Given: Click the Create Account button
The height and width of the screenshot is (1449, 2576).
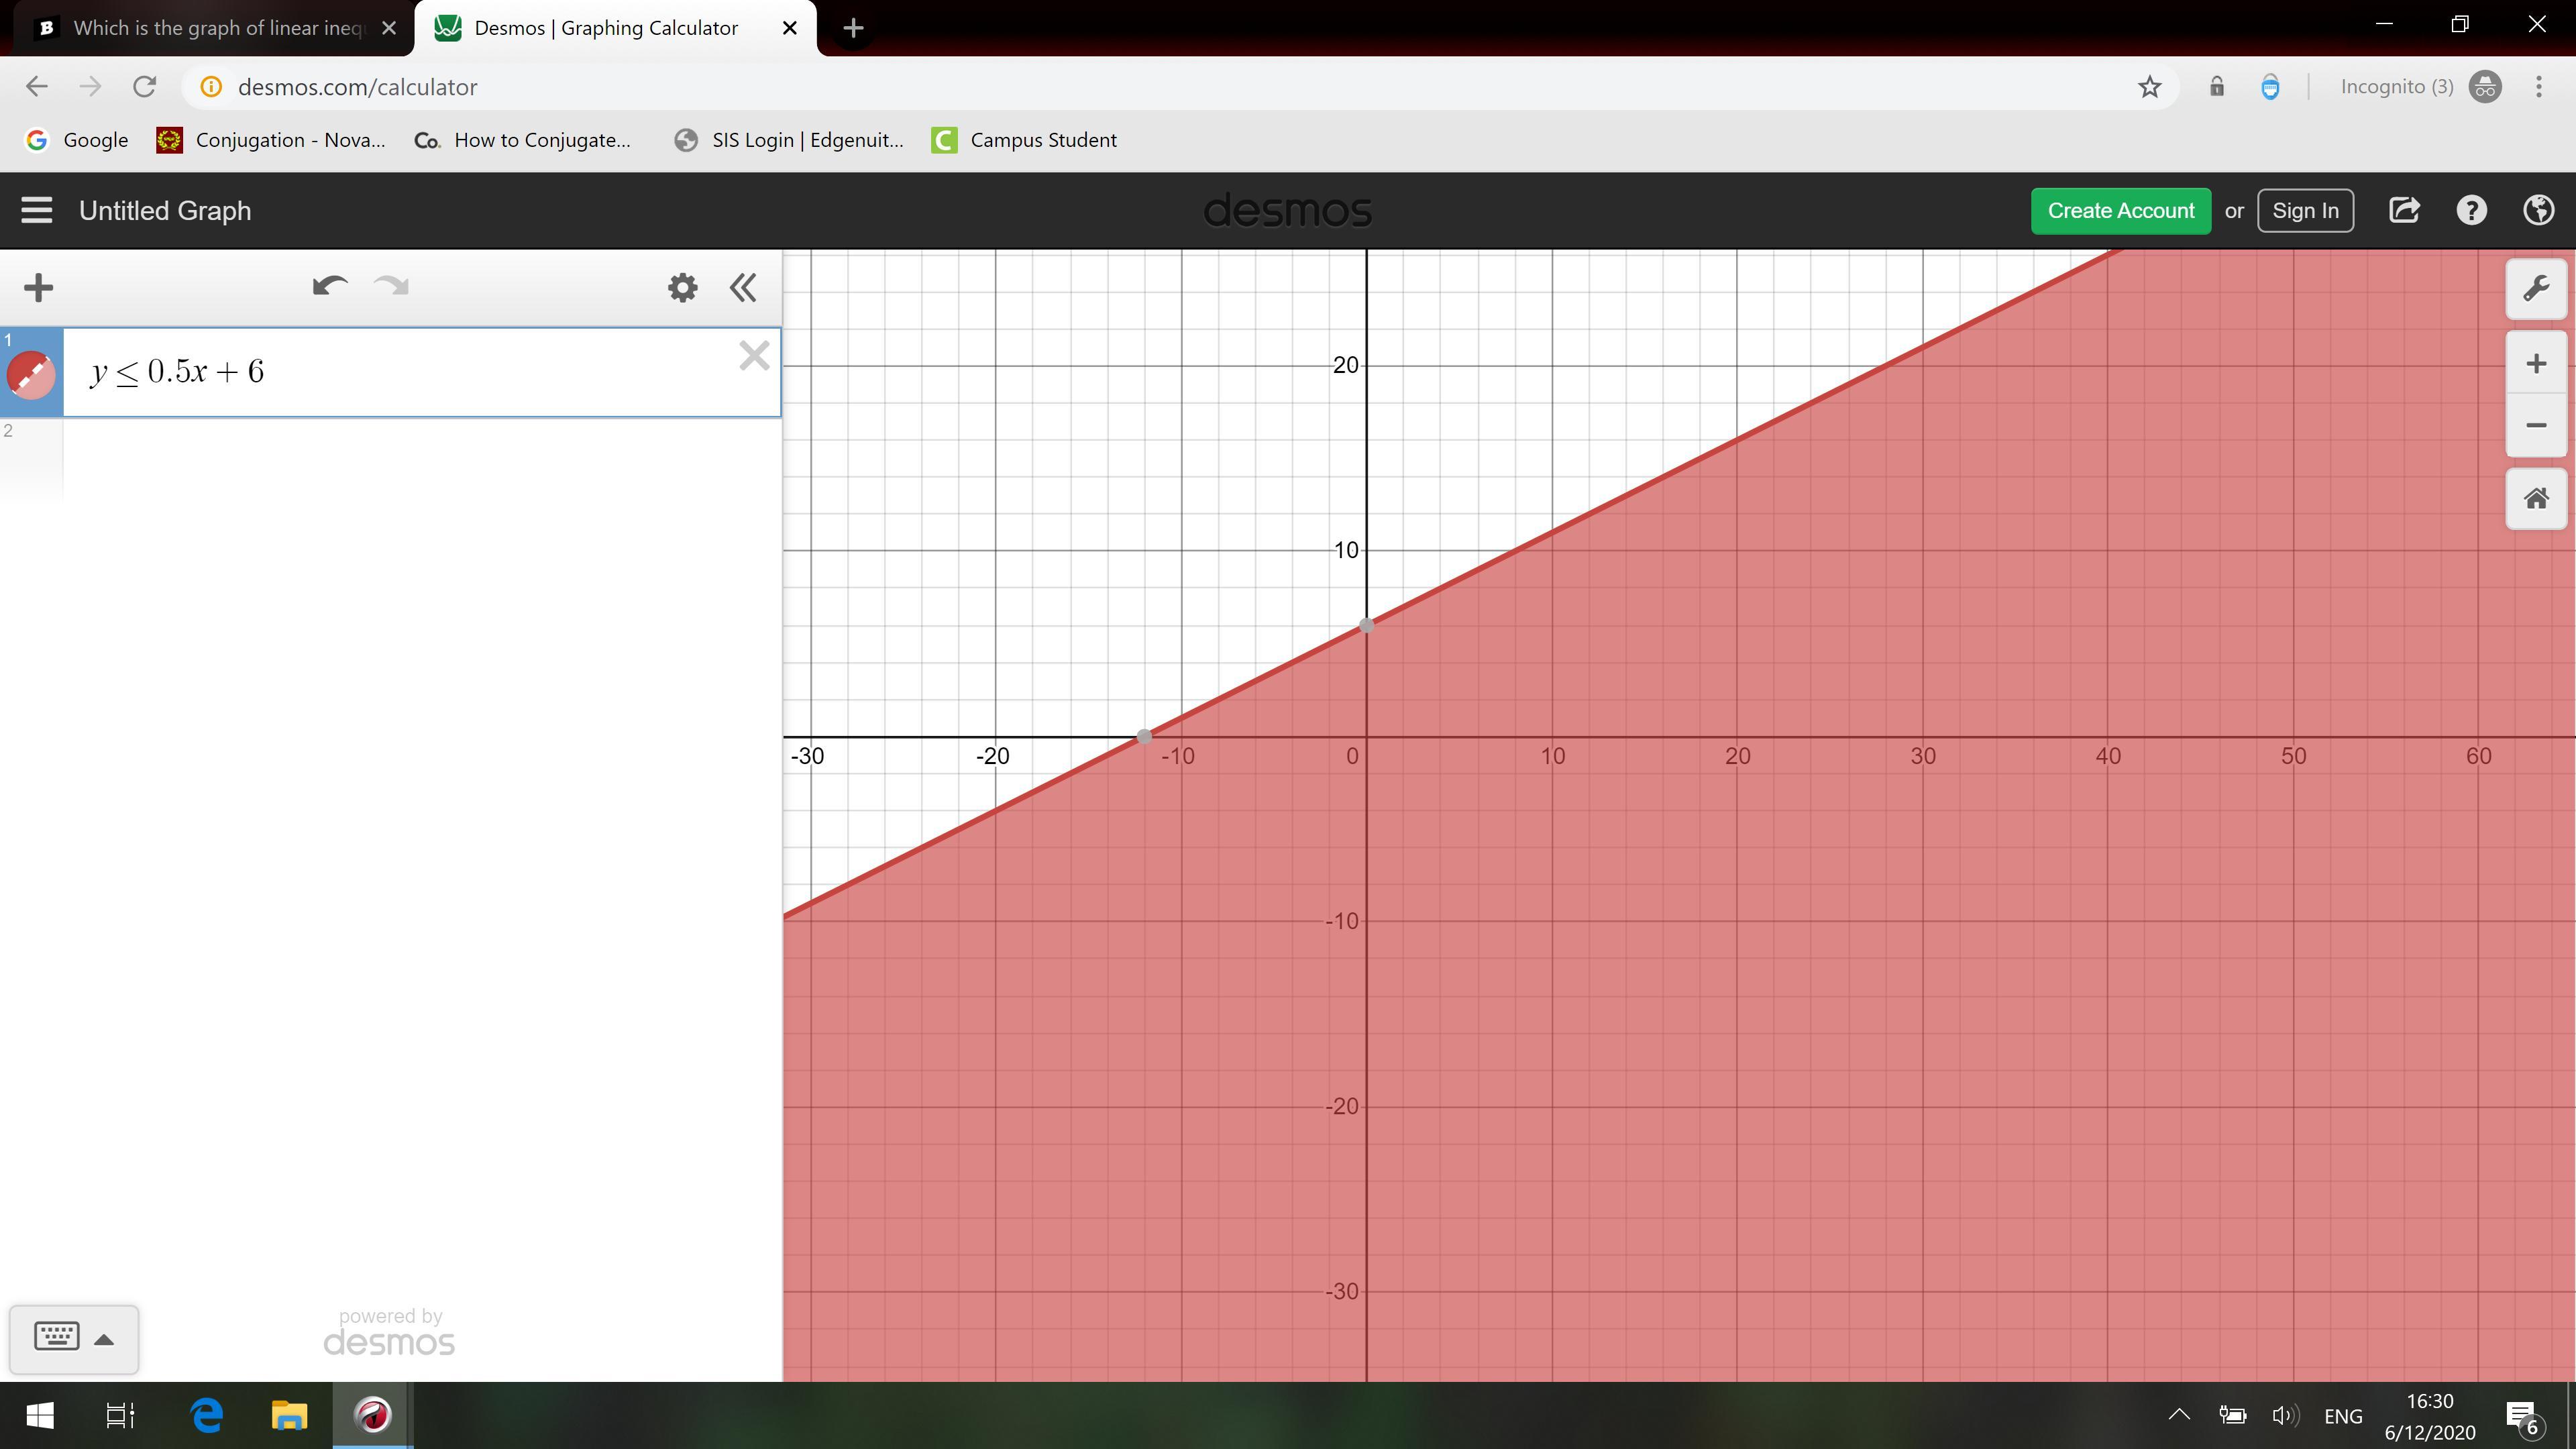Looking at the screenshot, I should coord(2120,211).
